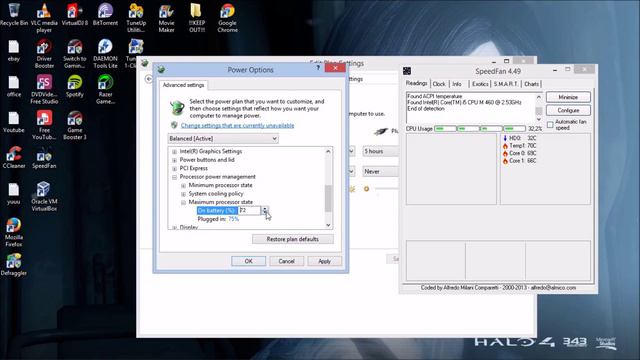Image resolution: width=640 pixels, height=360 pixels.
Task: Click Cancel in Power Options
Action: [287, 261]
